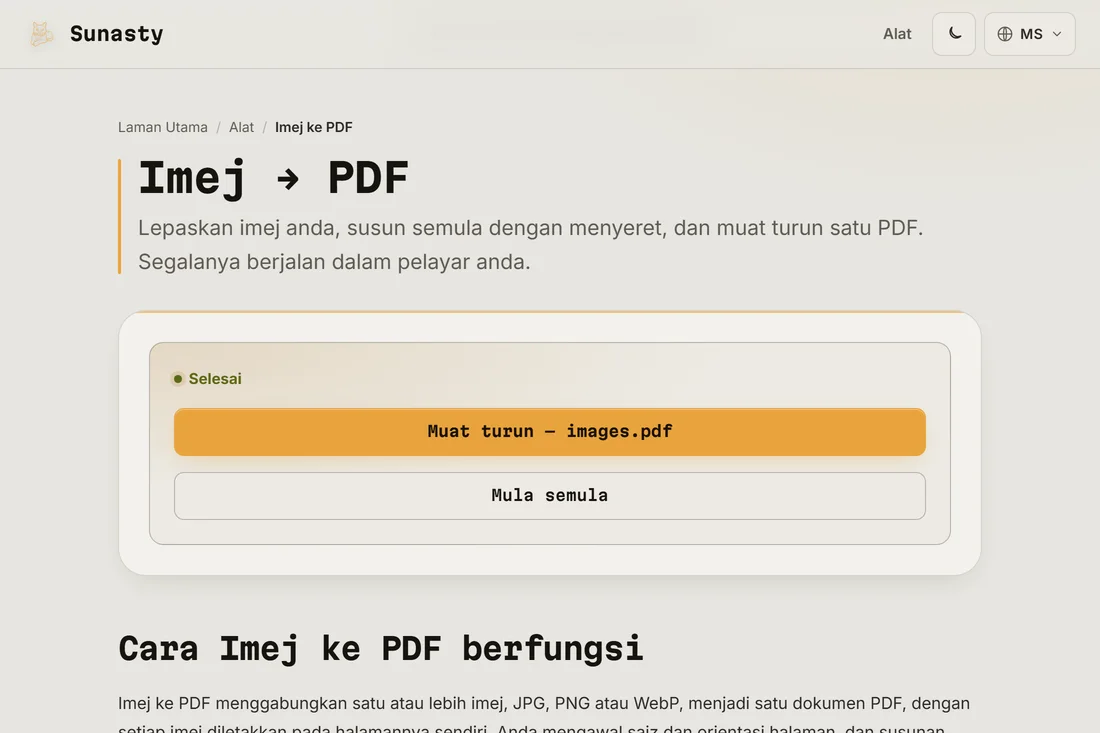Expand the MS language dropdown
This screenshot has height=733, width=1100.
coord(1029,34)
